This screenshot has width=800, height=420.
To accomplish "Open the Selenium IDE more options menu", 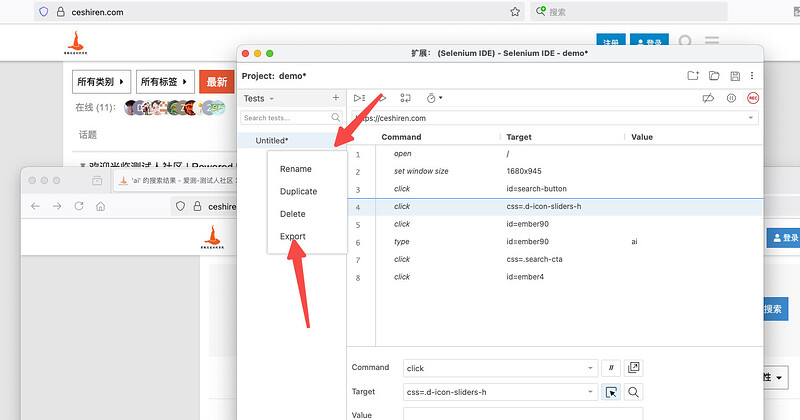I will pyautogui.click(x=752, y=76).
